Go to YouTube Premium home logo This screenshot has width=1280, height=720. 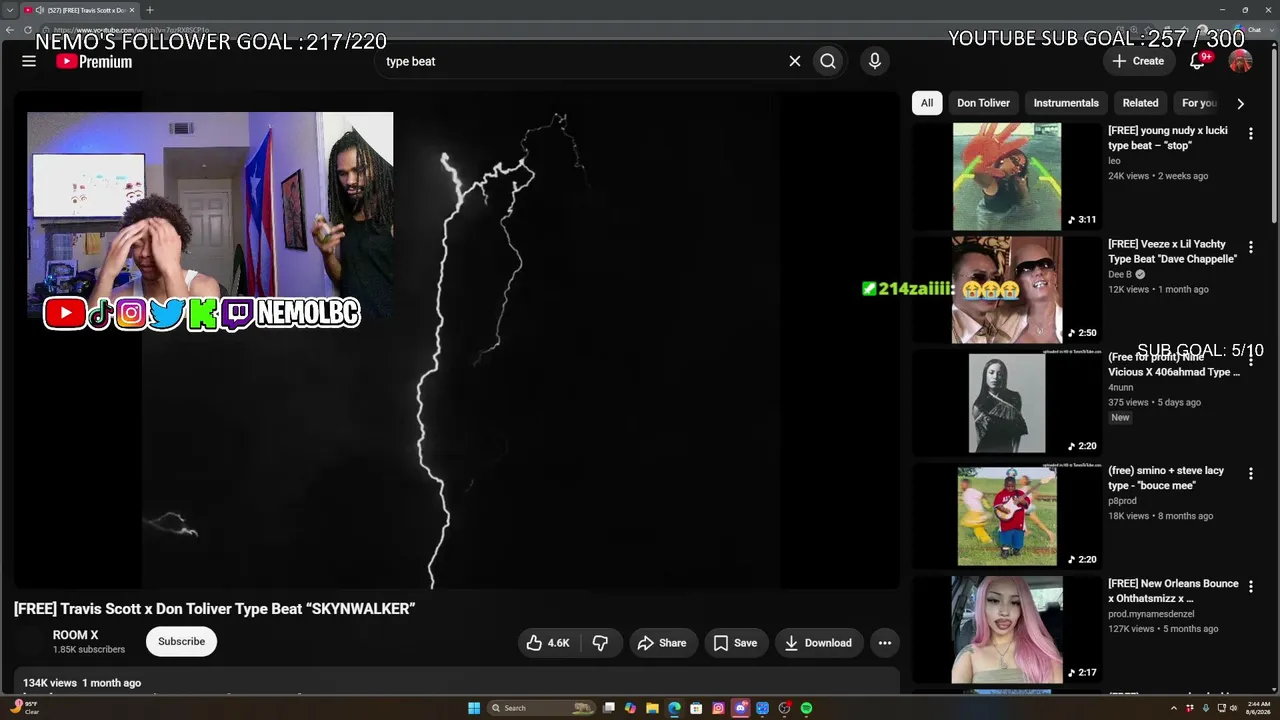(x=94, y=61)
